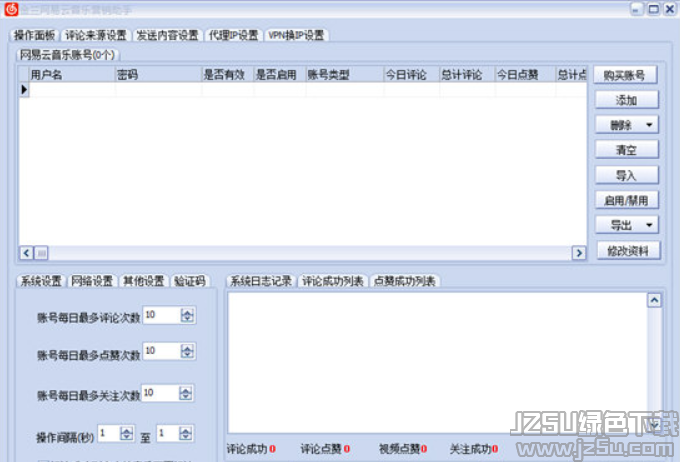Click the 今日点赞 column header
Screen dimensions: 680x462
[525, 75]
